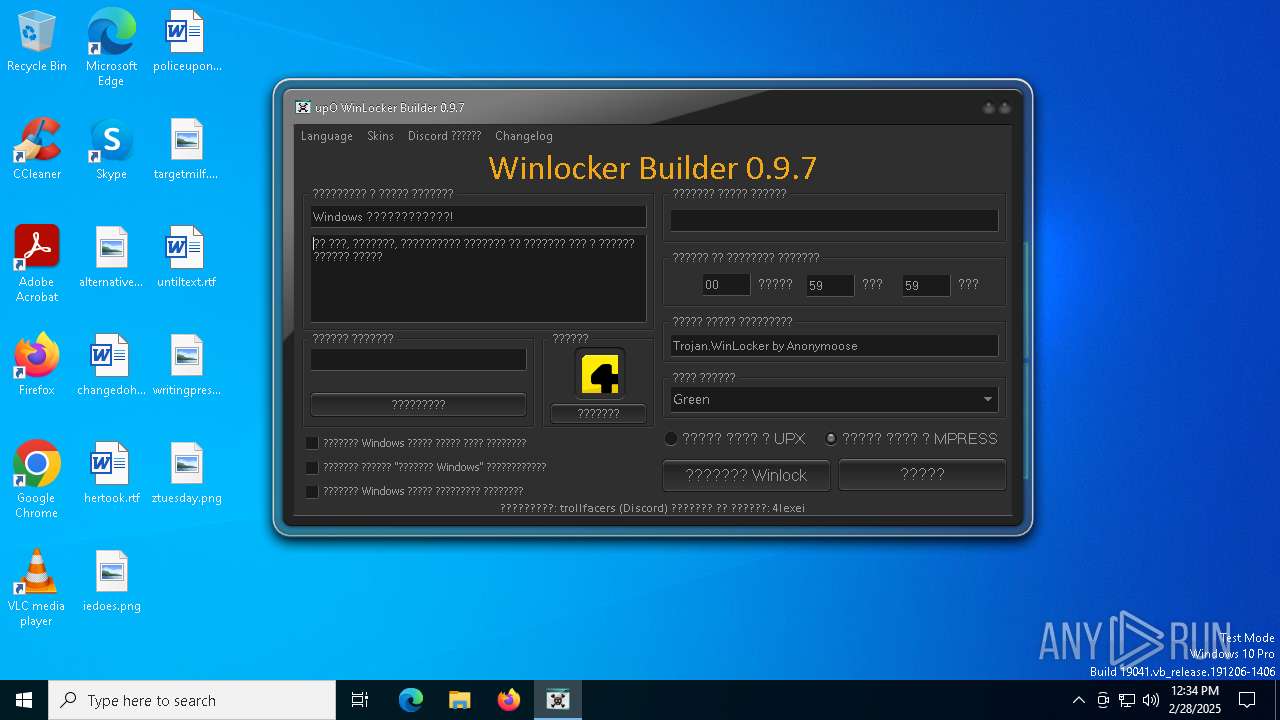Image resolution: width=1280 pixels, height=720 pixels.
Task: Select the targetmilf image file icon
Action: (187, 149)
